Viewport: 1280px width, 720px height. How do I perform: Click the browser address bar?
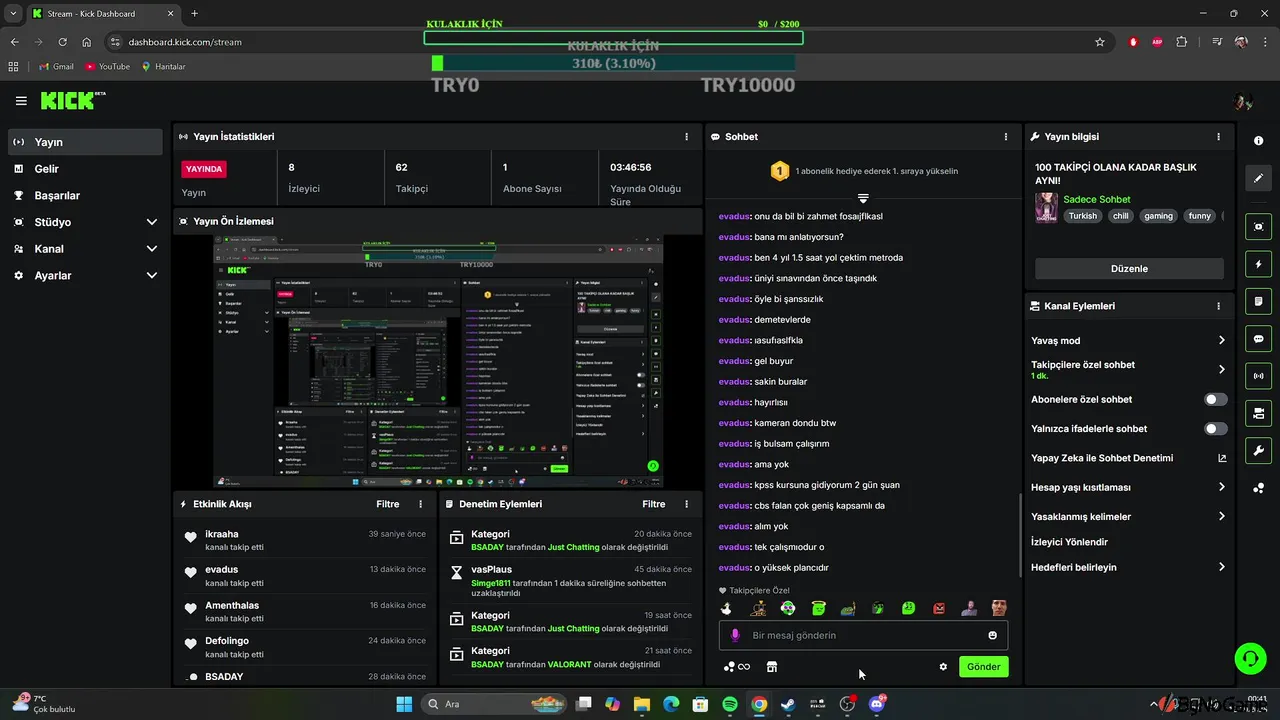(600, 42)
